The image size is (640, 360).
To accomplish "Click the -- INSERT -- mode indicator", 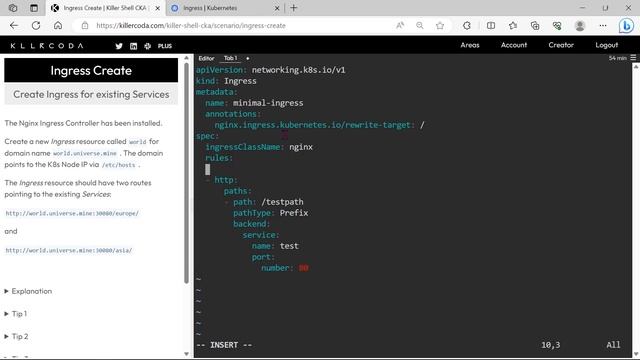I will [x=224, y=345].
